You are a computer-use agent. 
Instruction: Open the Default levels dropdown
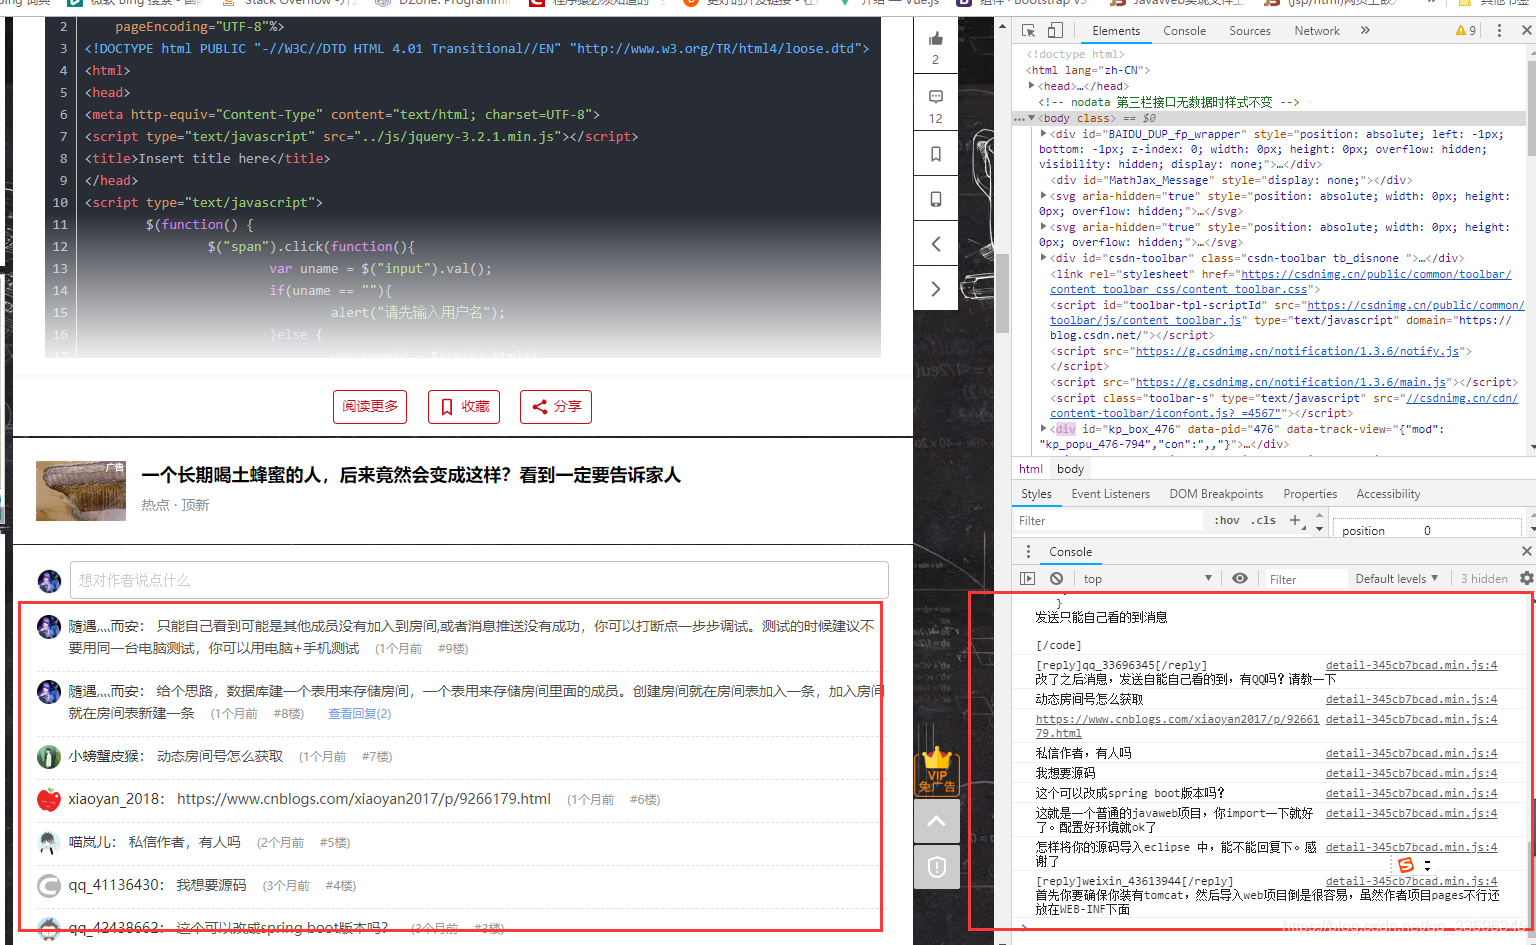1396,578
